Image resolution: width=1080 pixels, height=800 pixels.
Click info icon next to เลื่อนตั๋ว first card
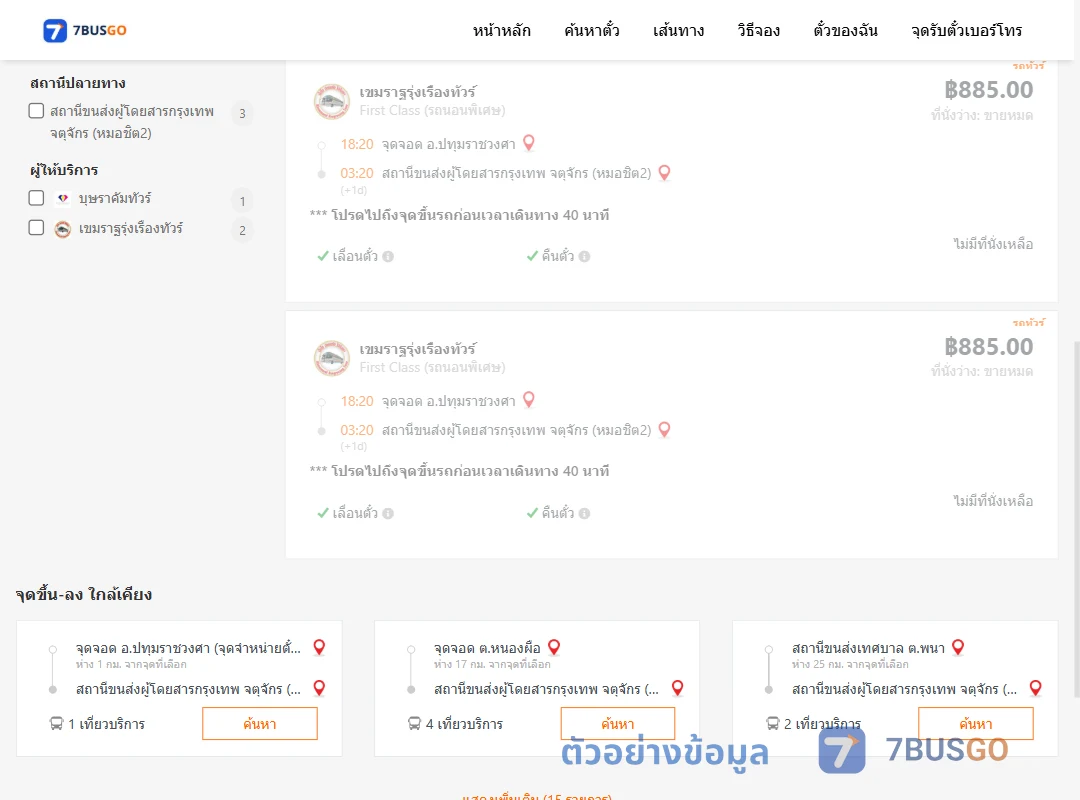[388, 256]
